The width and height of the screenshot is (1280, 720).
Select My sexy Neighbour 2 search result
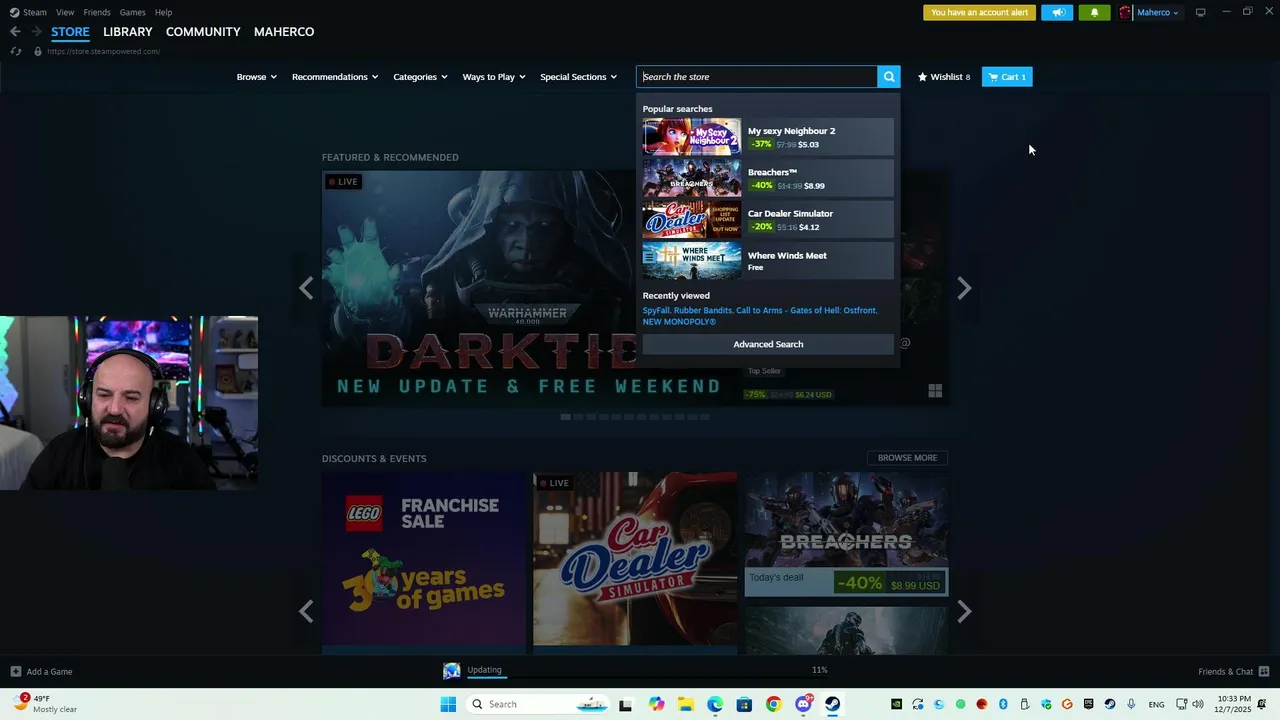[x=768, y=137]
